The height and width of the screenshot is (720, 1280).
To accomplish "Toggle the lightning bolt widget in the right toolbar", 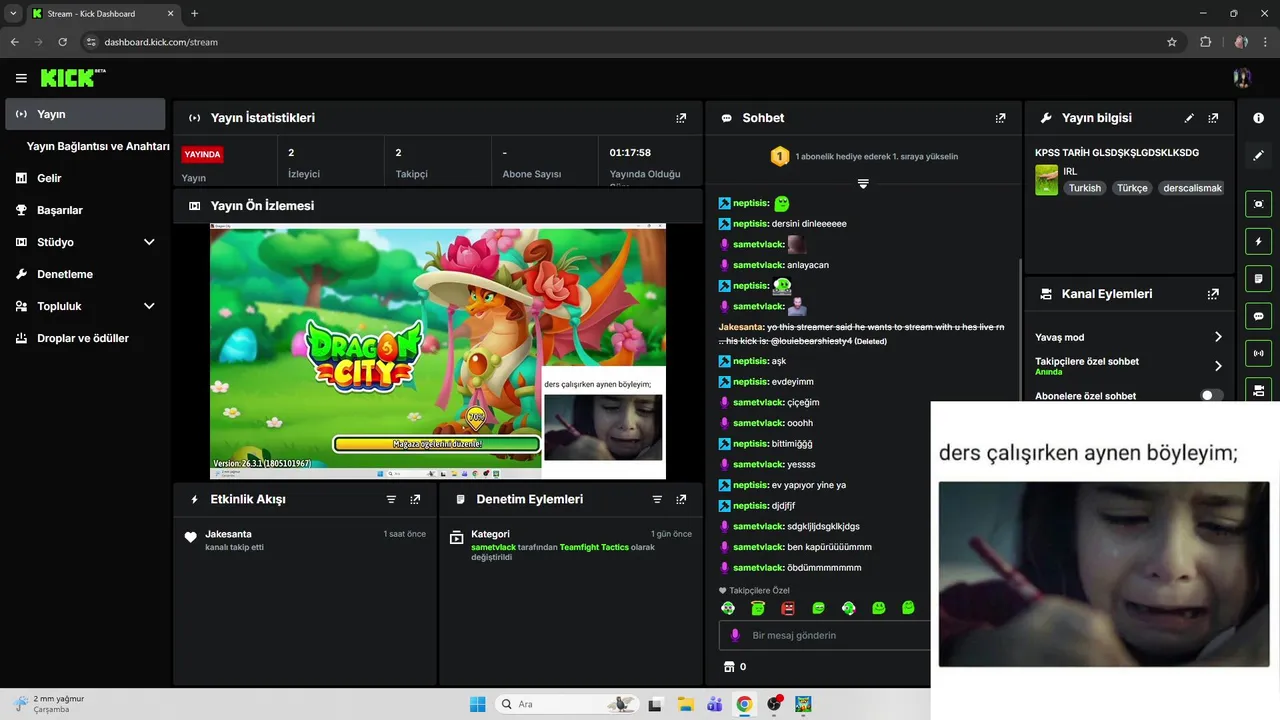I will [1258, 241].
